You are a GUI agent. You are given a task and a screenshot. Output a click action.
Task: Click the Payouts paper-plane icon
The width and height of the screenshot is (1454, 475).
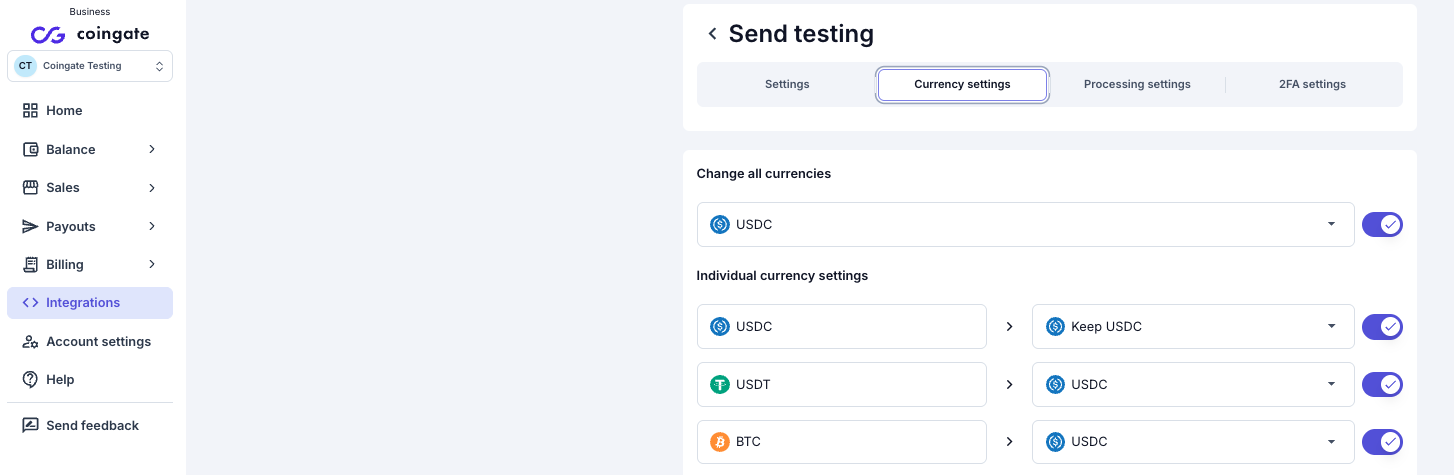coord(30,226)
